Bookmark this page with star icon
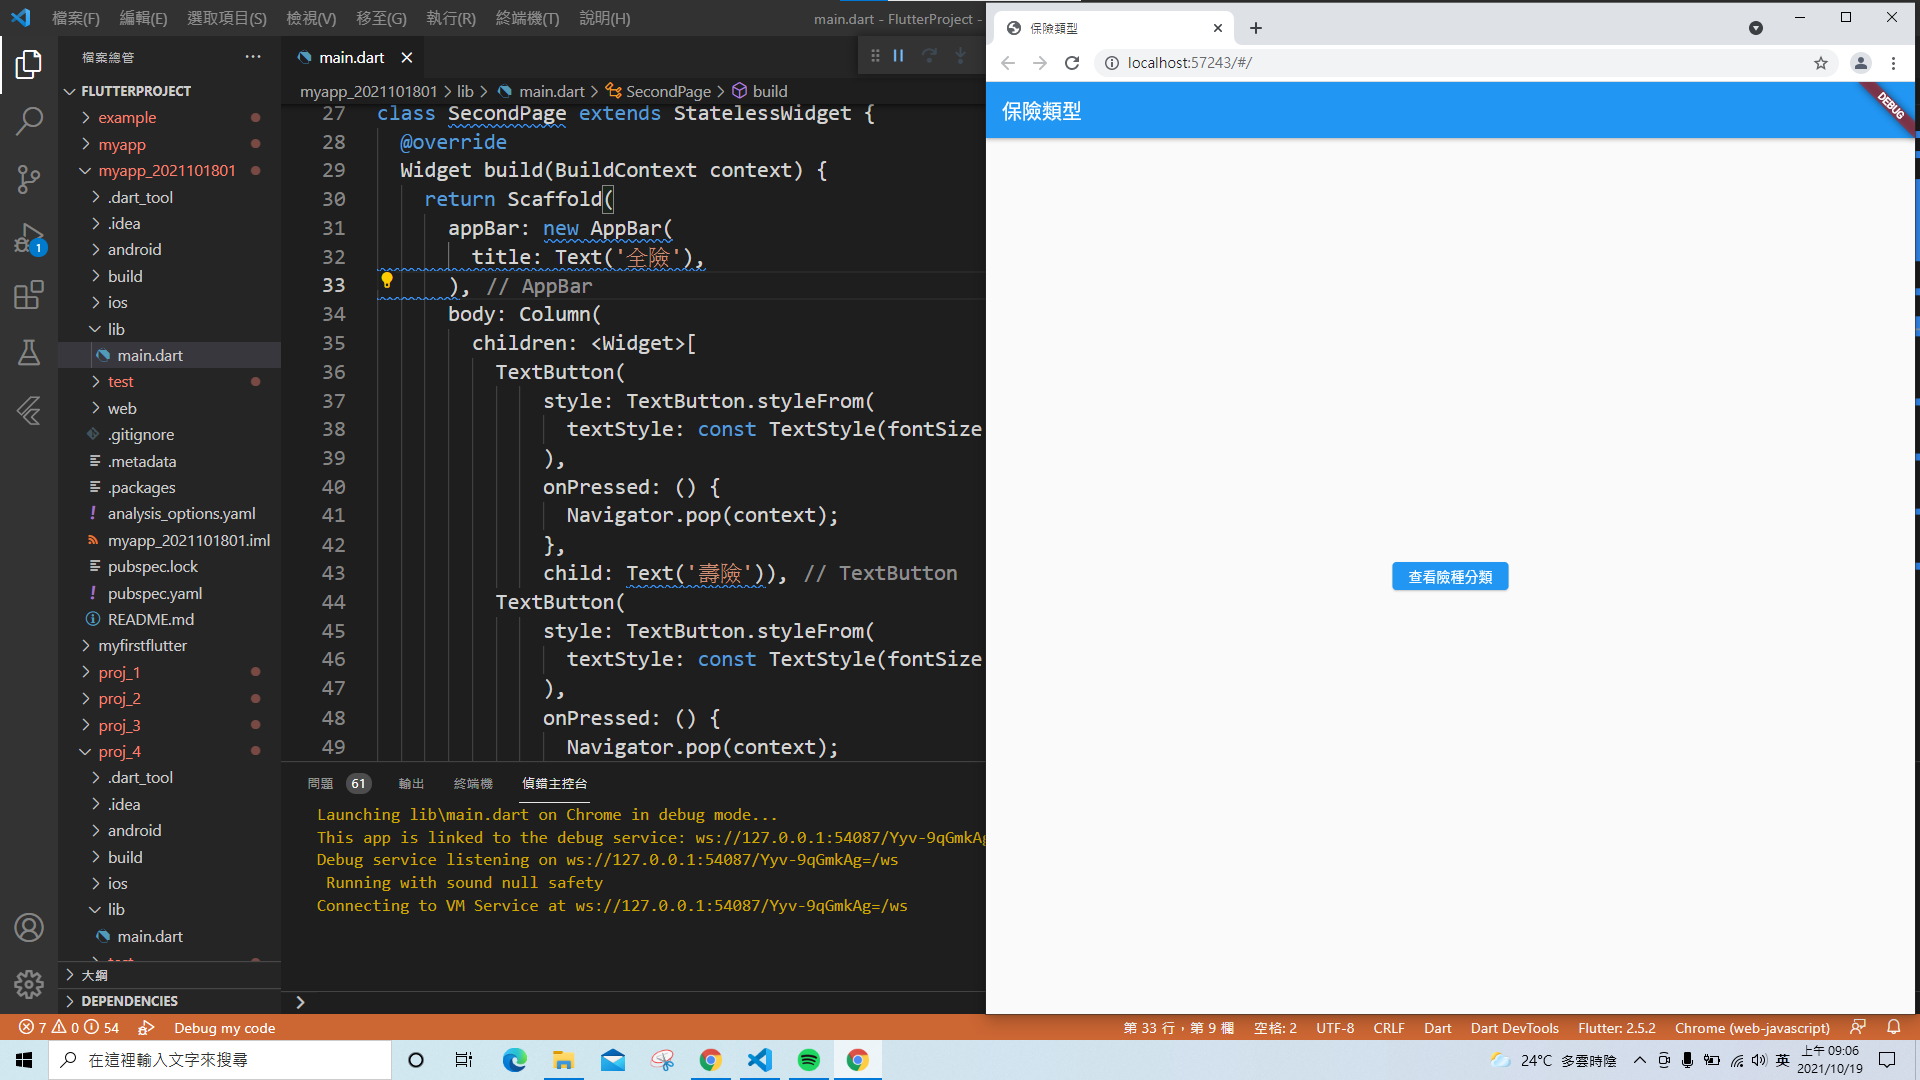 (x=1820, y=63)
